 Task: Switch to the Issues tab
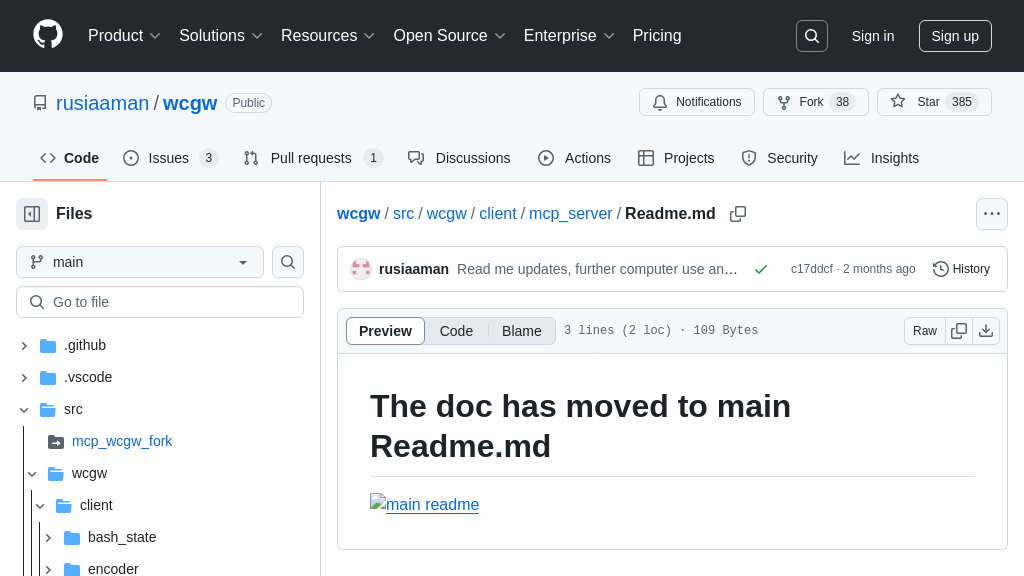[170, 158]
